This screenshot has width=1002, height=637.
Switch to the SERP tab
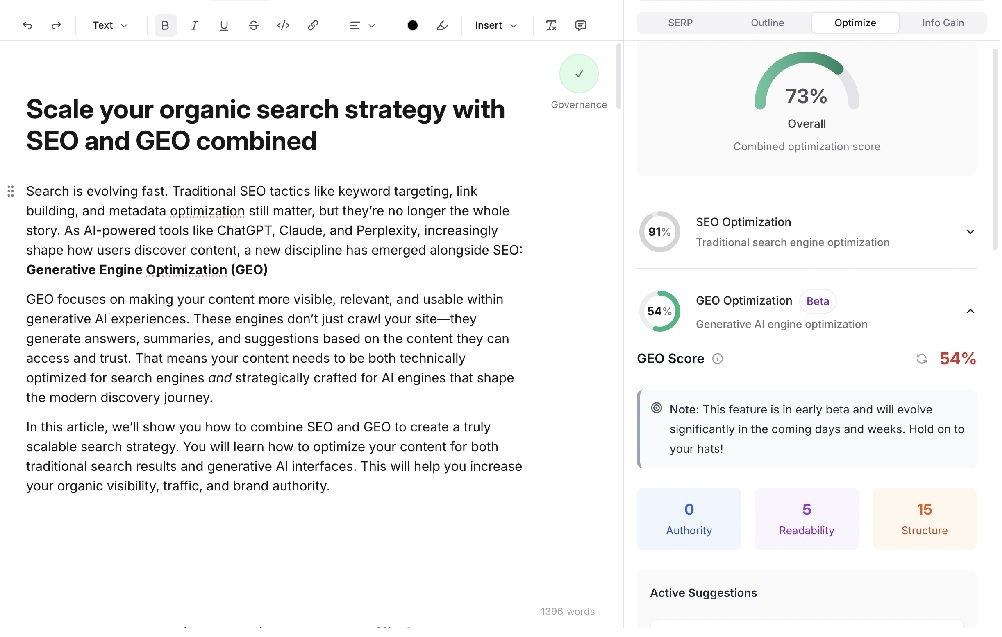tap(680, 22)
